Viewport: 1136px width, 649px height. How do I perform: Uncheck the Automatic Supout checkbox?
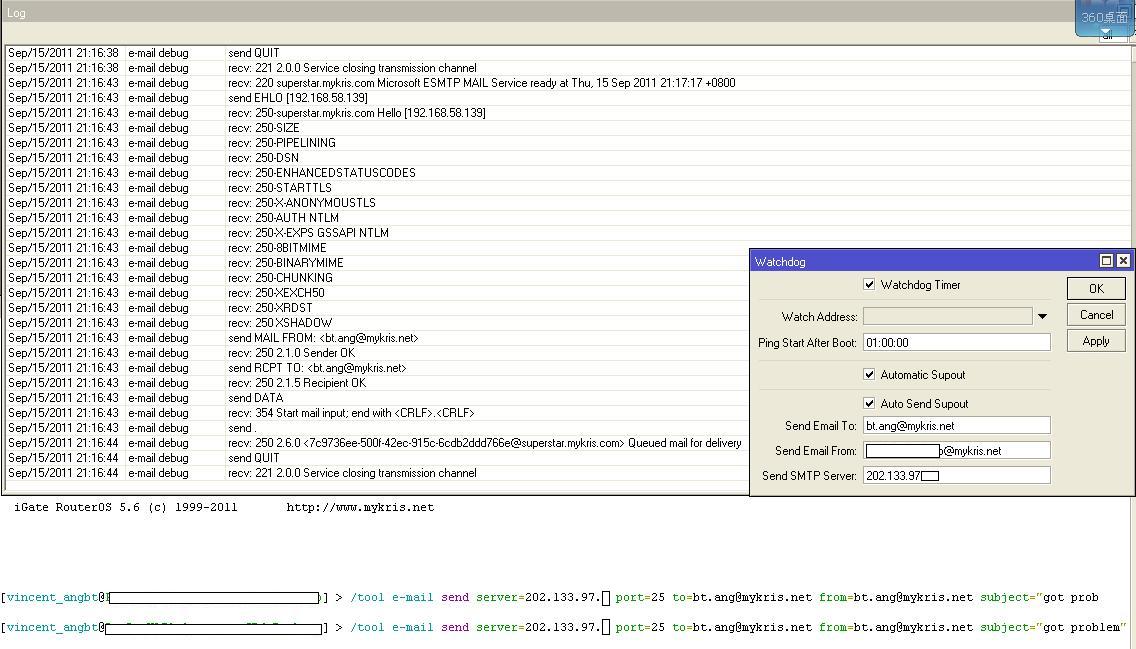(869, 374)
